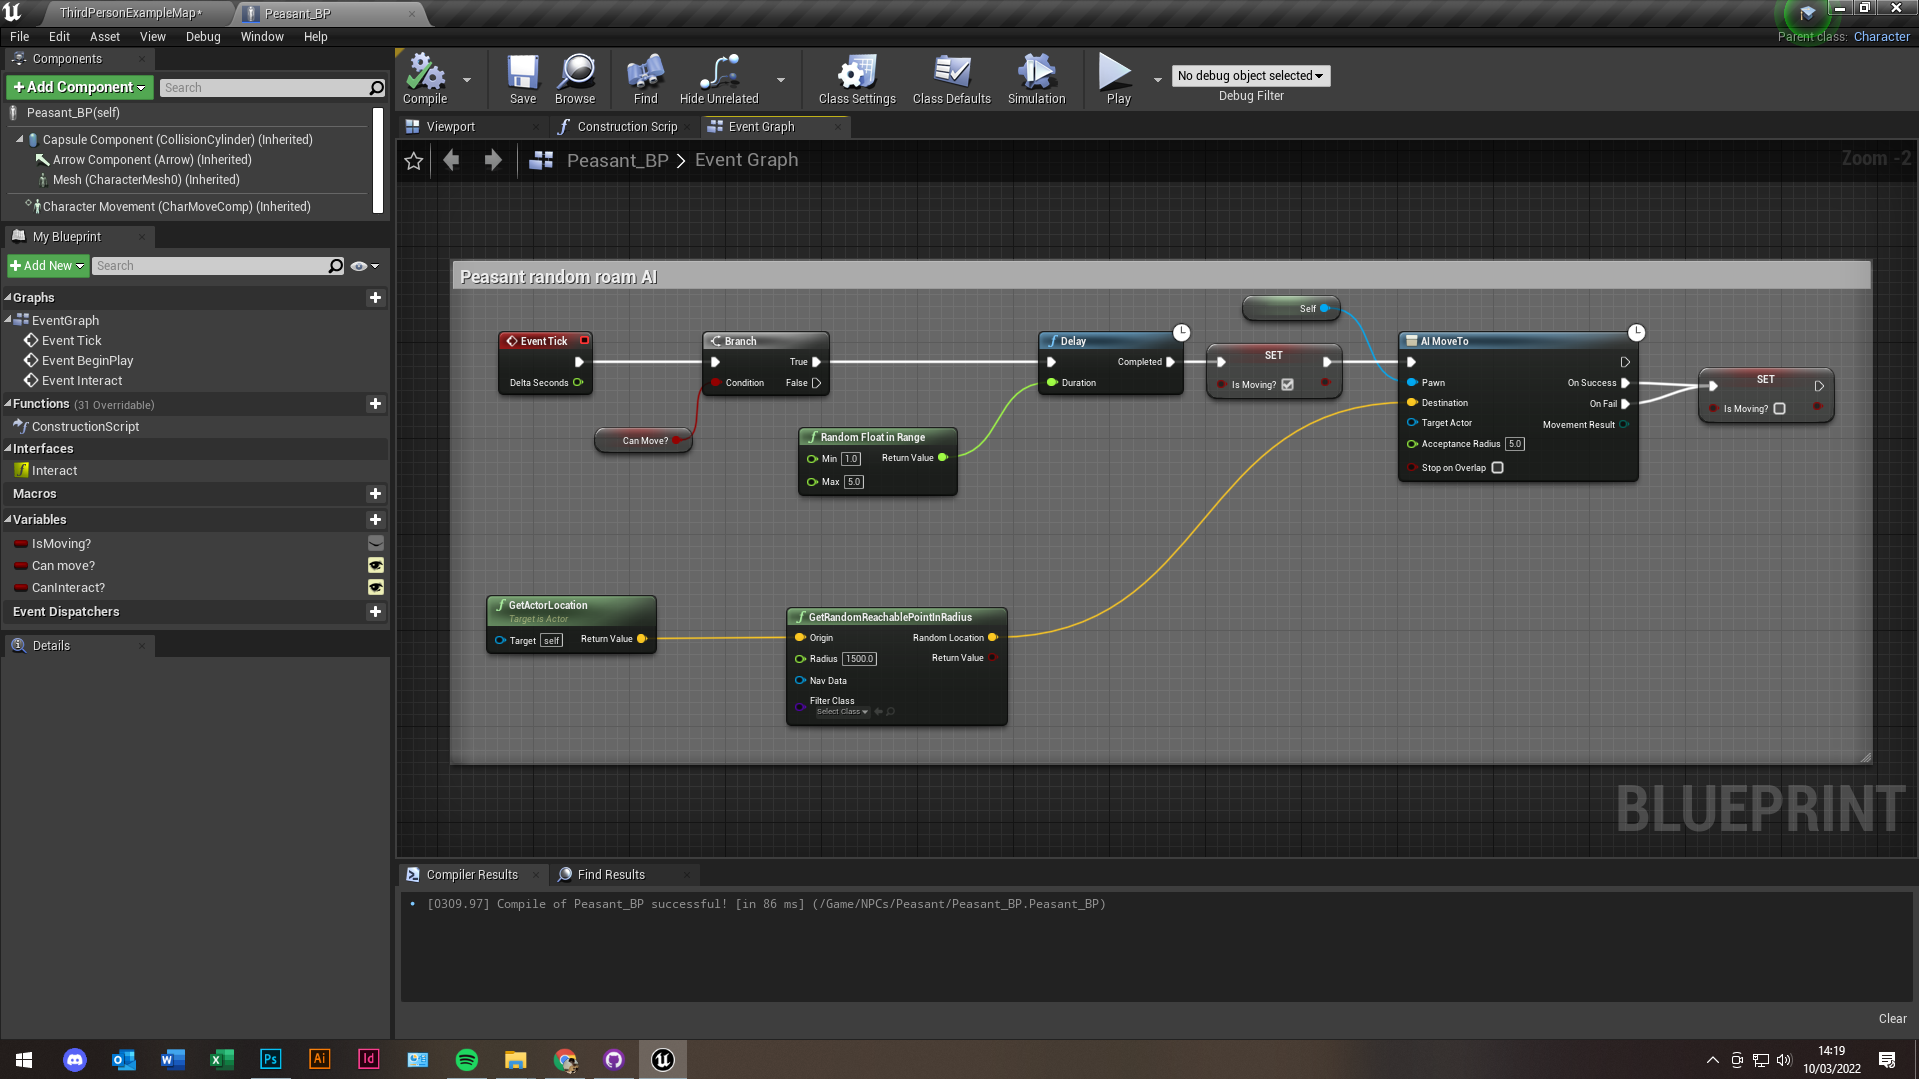
Task: Open Class Settings
Action: click(856, 78)
